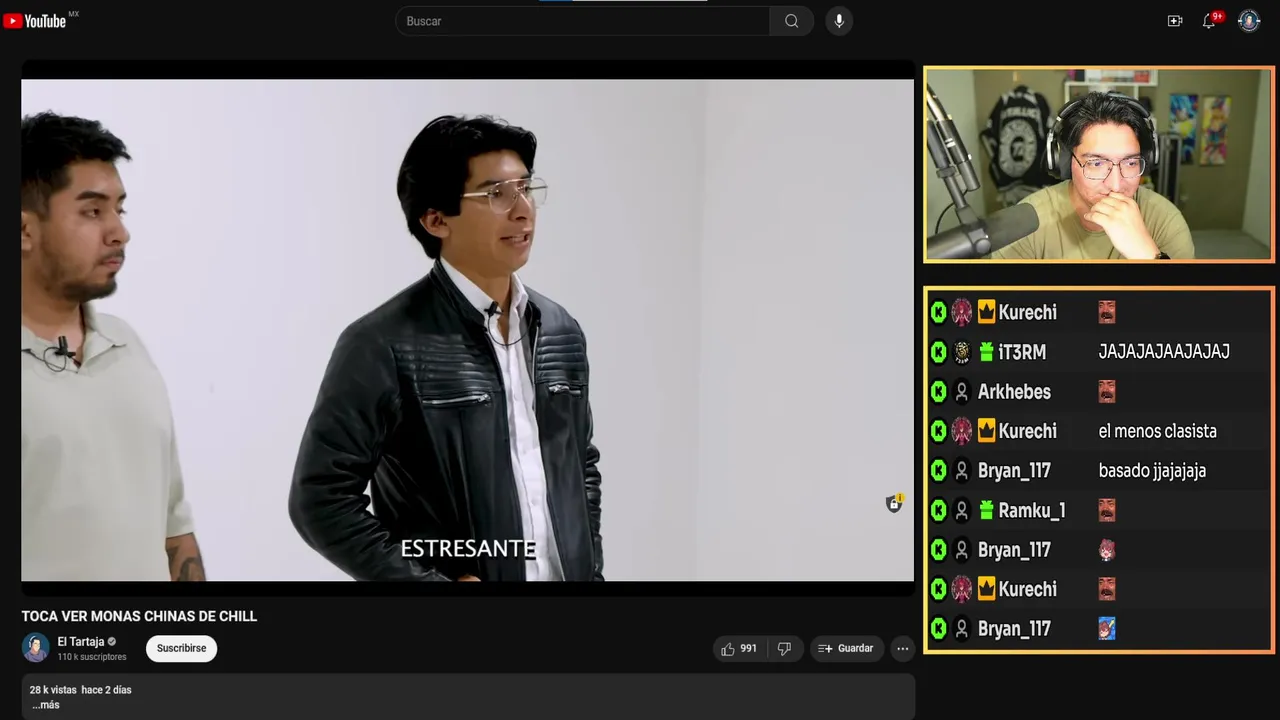
Task: Expand description with ...más
Action: tap(46, 705)
